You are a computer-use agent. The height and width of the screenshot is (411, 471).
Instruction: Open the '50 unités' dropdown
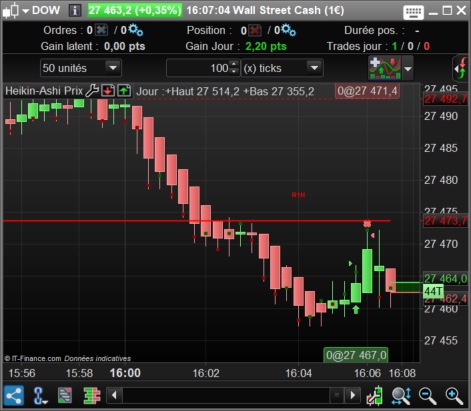coord(81,68)
